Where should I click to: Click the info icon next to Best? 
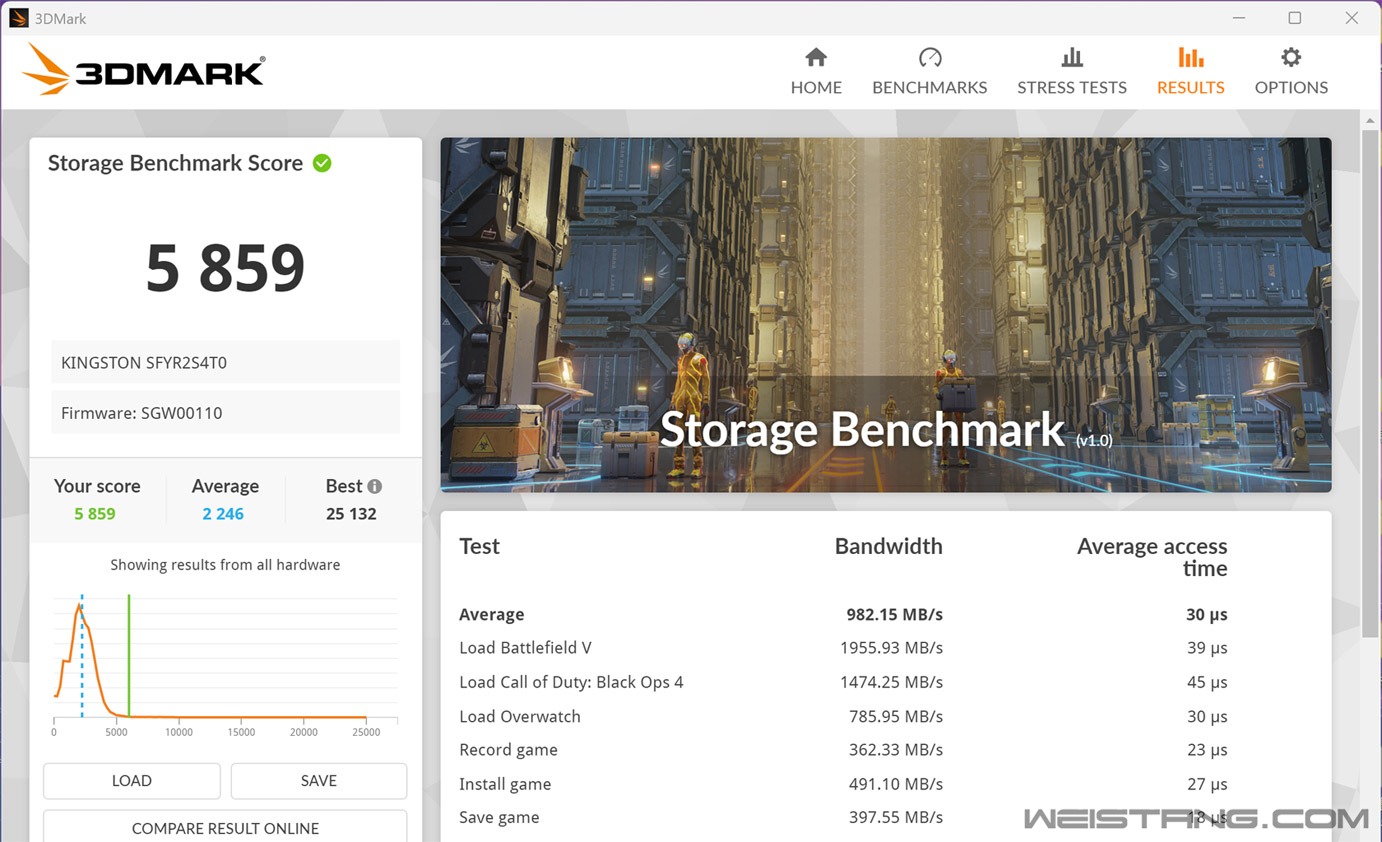(x=375, y=486)
